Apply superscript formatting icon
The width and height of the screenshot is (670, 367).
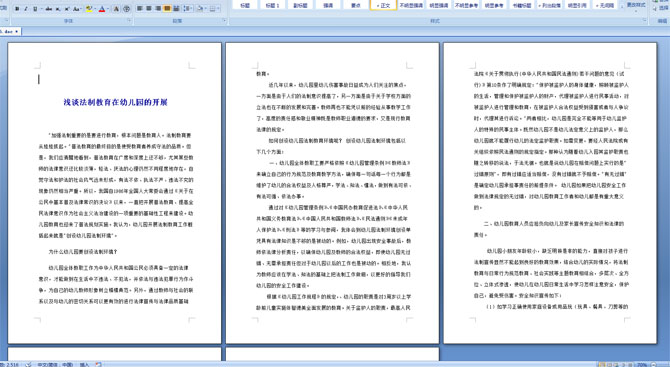67,9
